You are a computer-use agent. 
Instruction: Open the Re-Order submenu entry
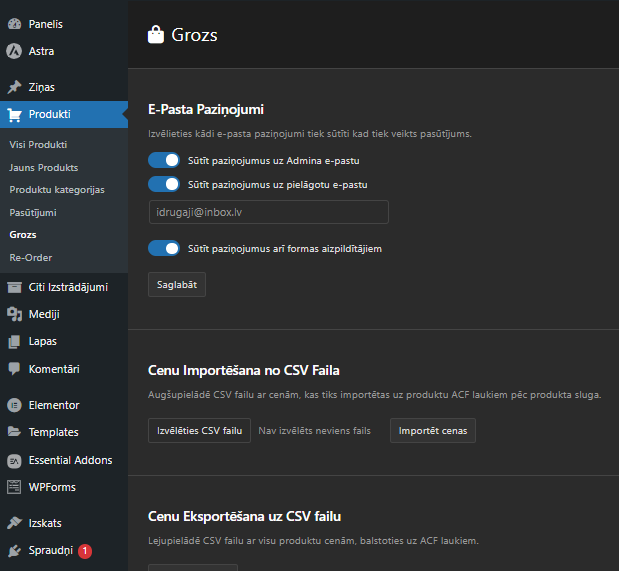(31, 258)
